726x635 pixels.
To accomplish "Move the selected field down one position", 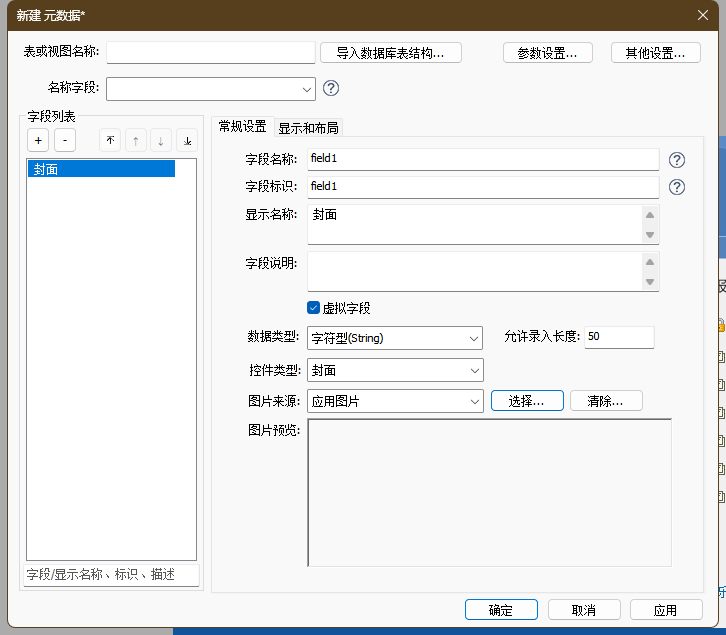I will (161, 141).
